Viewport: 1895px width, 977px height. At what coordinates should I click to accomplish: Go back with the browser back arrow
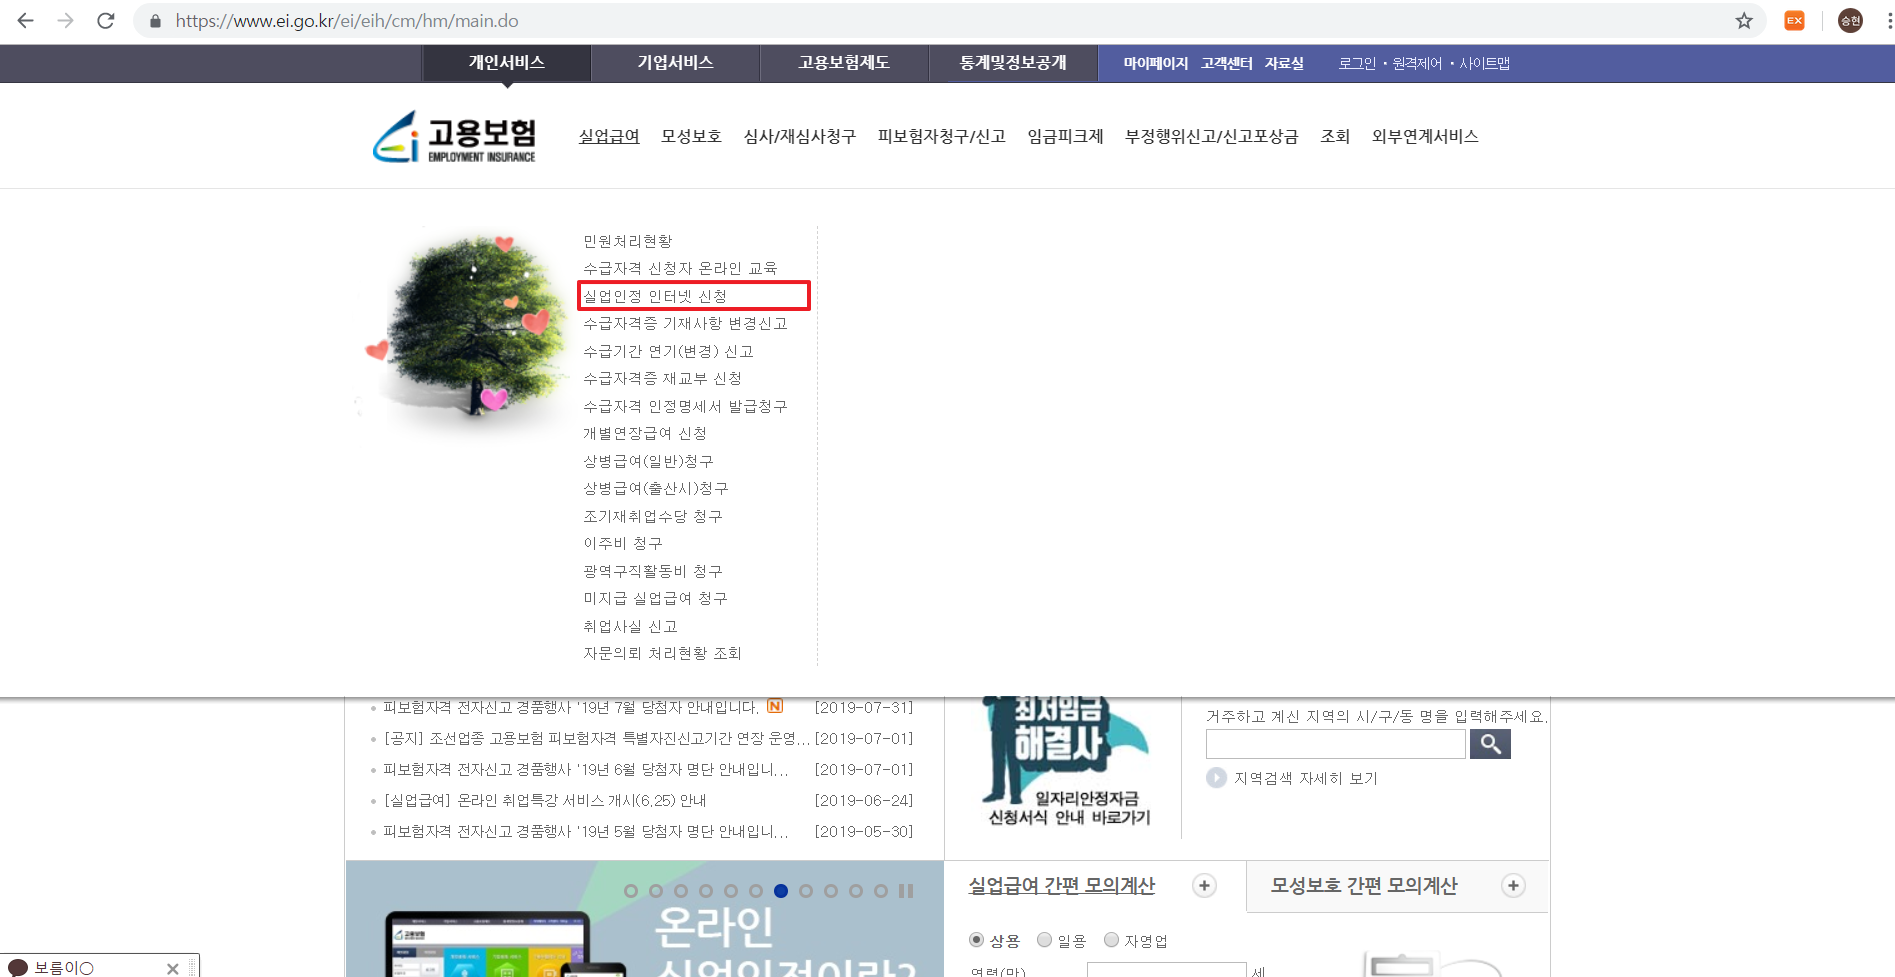pos(26,21)
